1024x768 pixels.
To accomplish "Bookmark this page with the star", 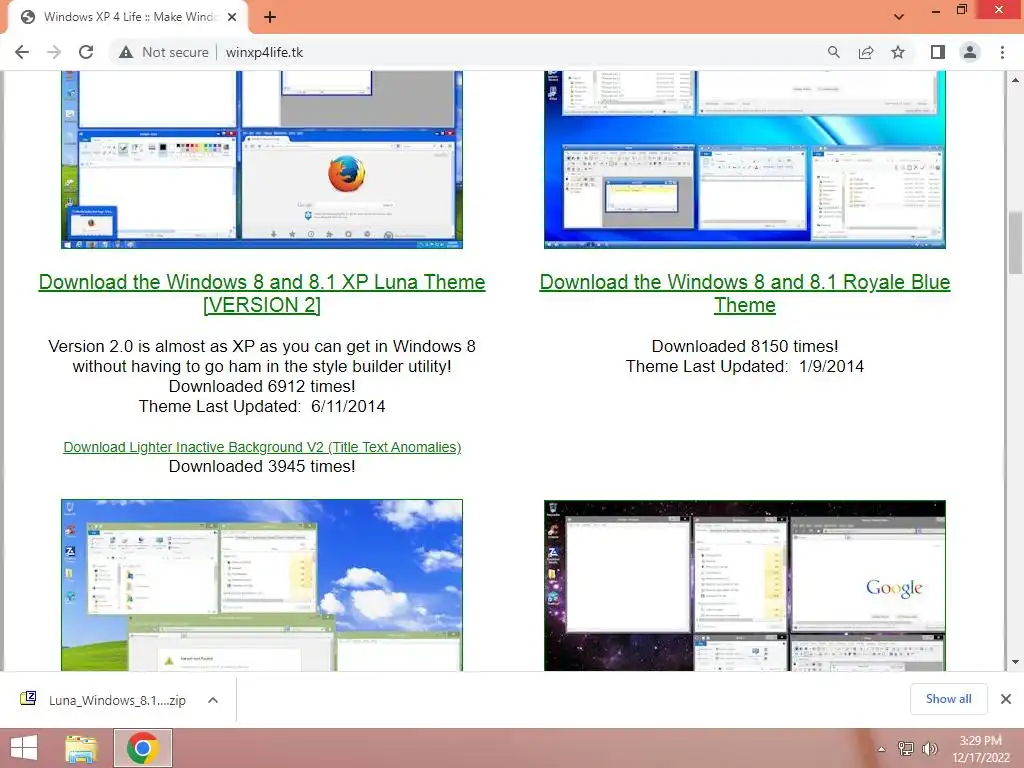I will [x=898, y=52].
